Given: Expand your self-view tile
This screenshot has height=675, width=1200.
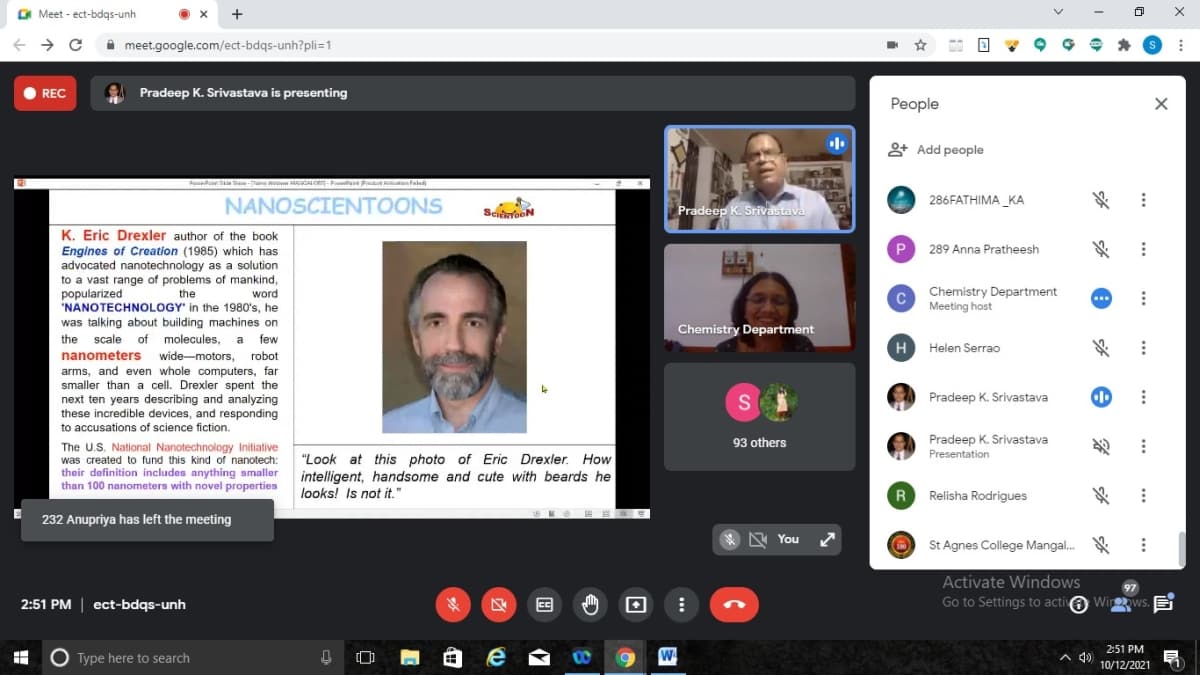Looking at the screenshot, I should 827,539.
